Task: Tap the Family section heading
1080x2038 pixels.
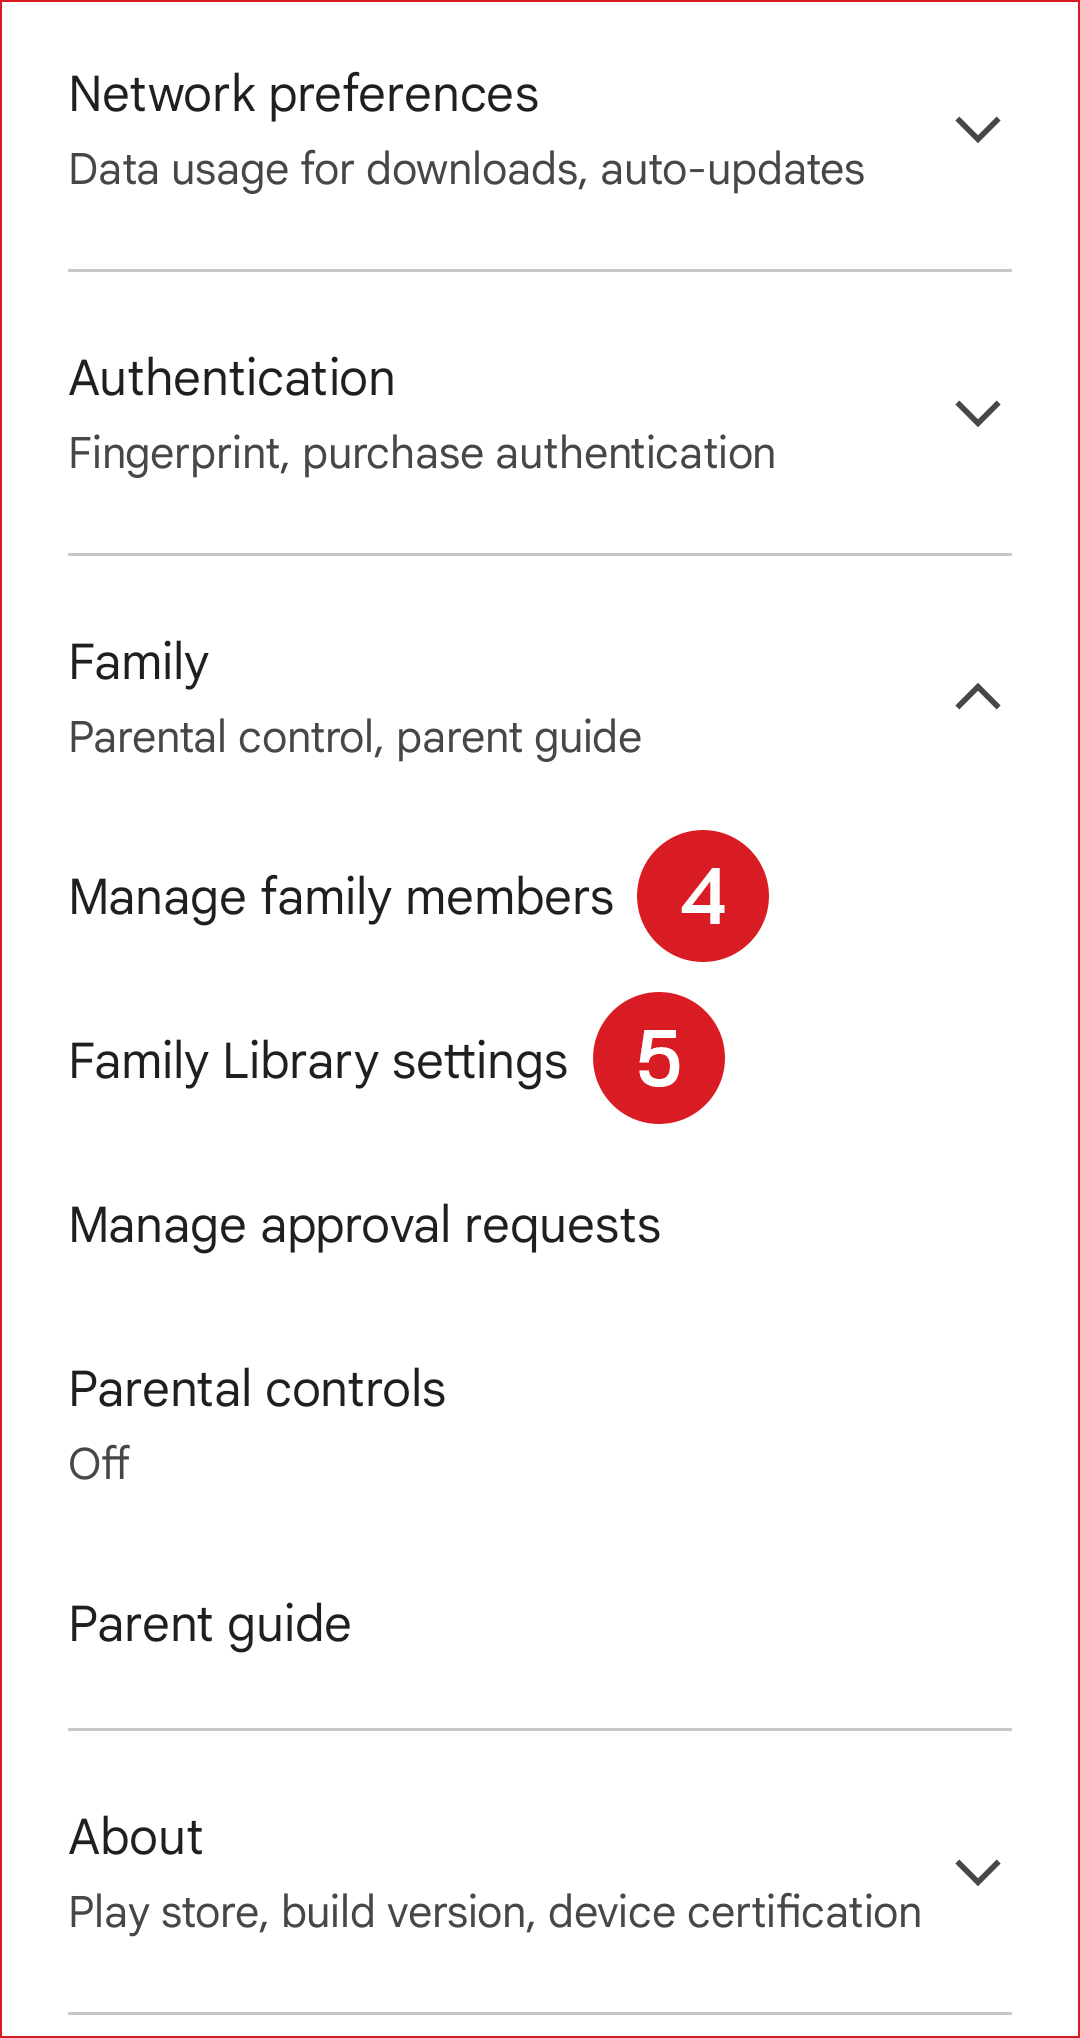Action: [x=139, y=662]
